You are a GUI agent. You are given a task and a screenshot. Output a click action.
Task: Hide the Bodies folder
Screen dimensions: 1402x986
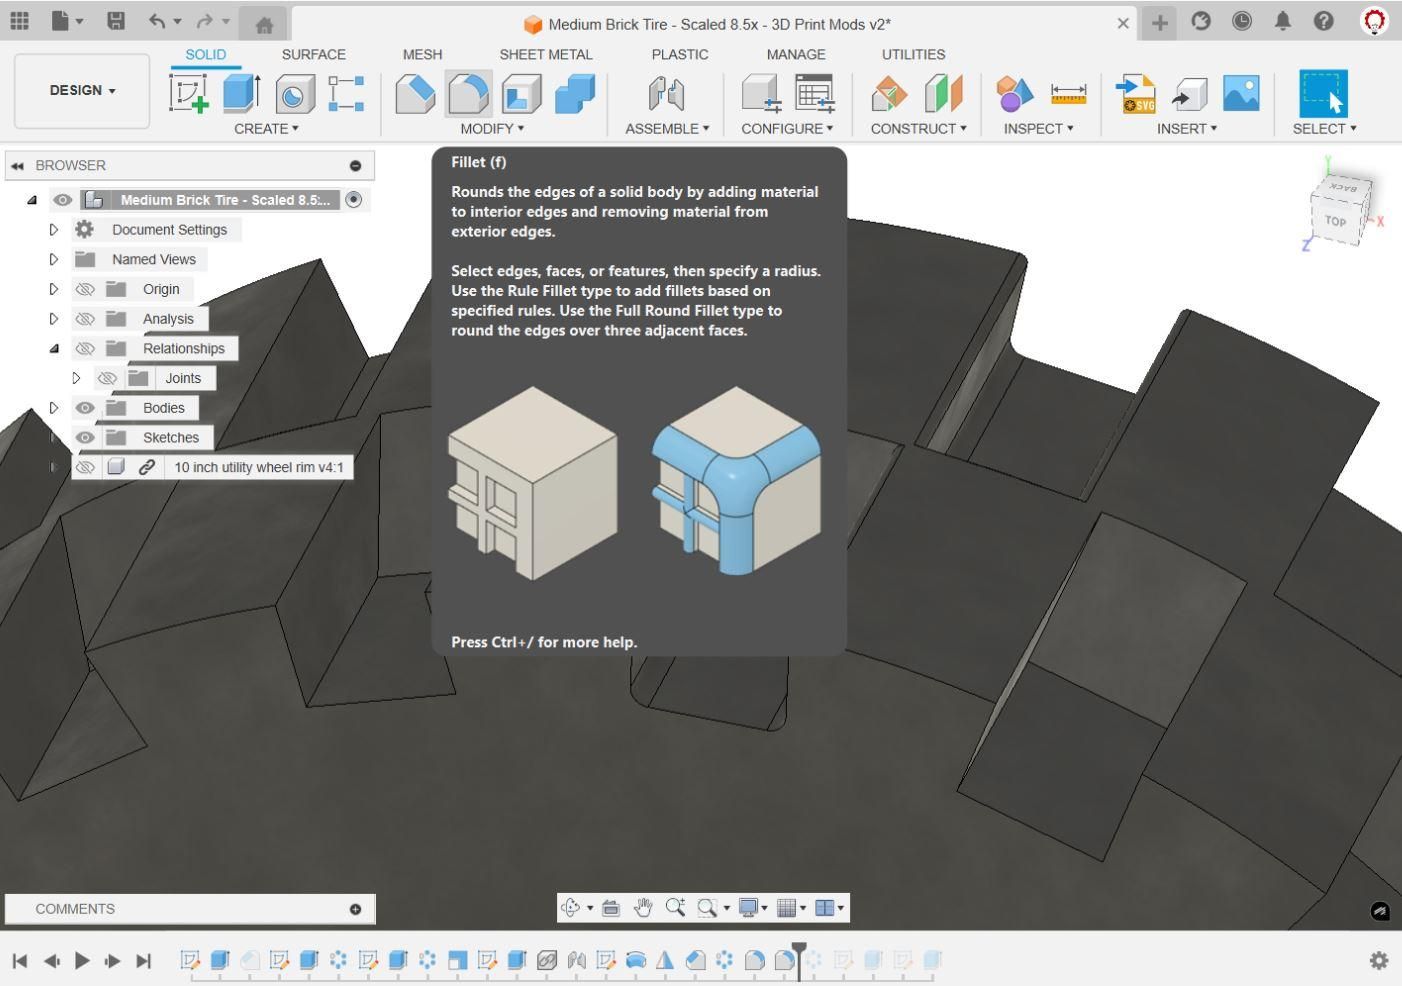pos(85,408)
